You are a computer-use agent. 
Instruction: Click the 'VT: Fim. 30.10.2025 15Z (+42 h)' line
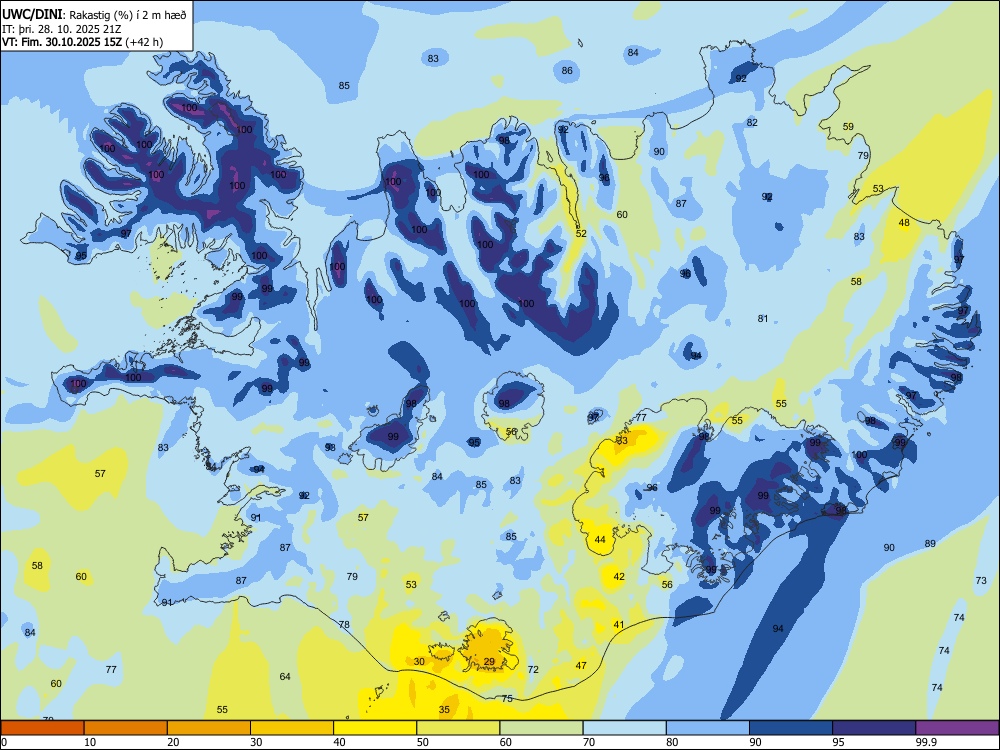[82, 42]
